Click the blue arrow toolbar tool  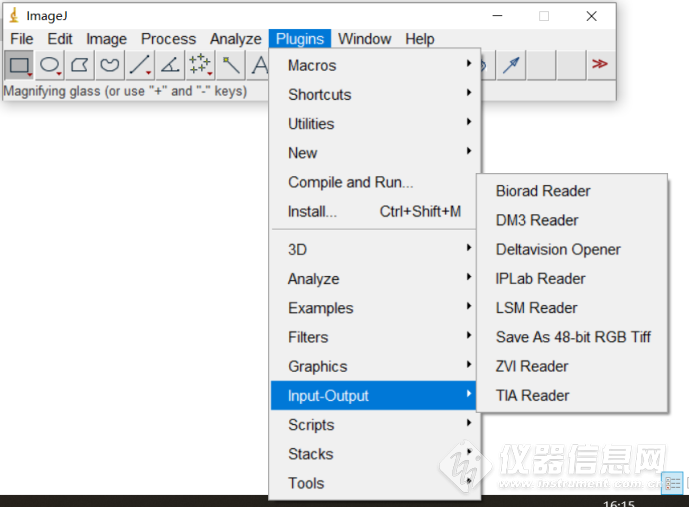511,65
